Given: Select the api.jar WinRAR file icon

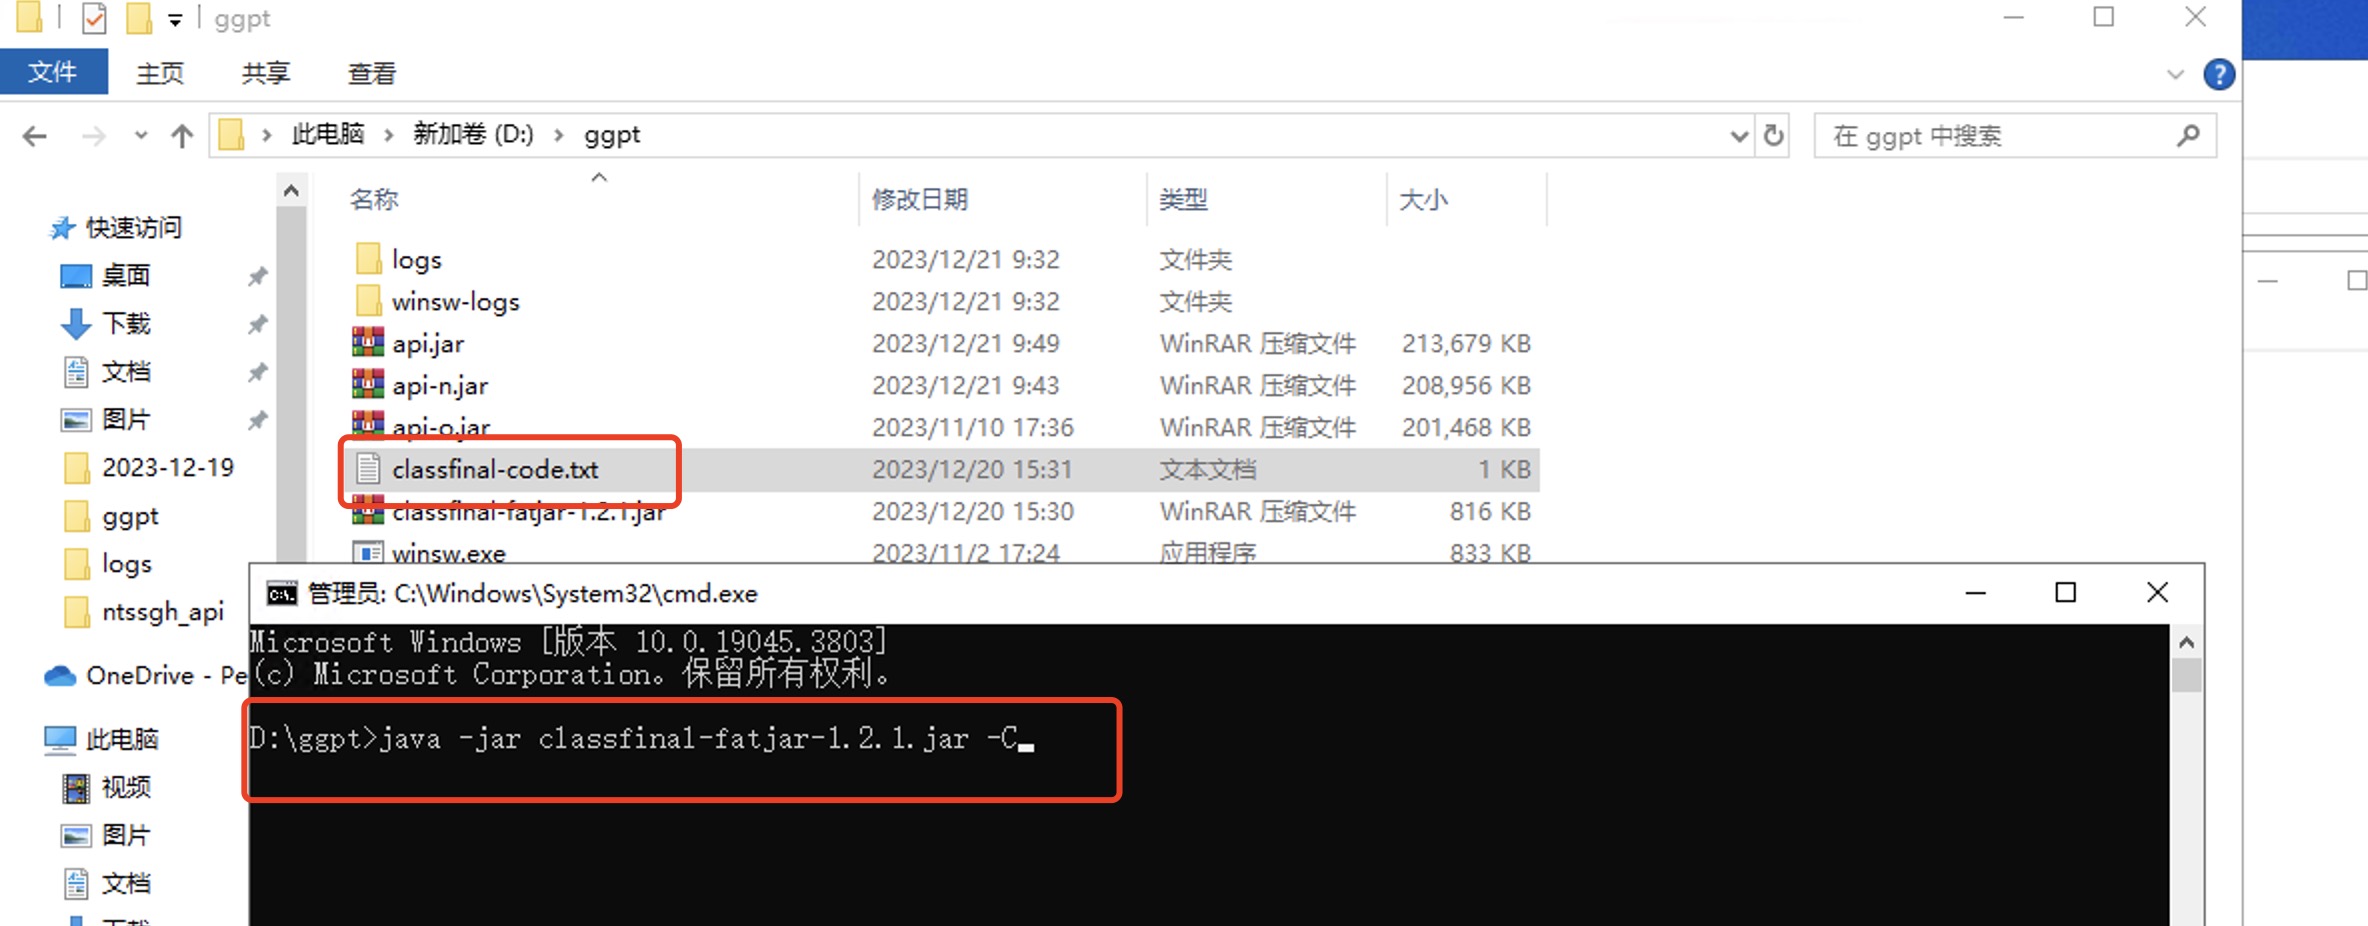Looking at the screenshot, I should tap(368, 343).
